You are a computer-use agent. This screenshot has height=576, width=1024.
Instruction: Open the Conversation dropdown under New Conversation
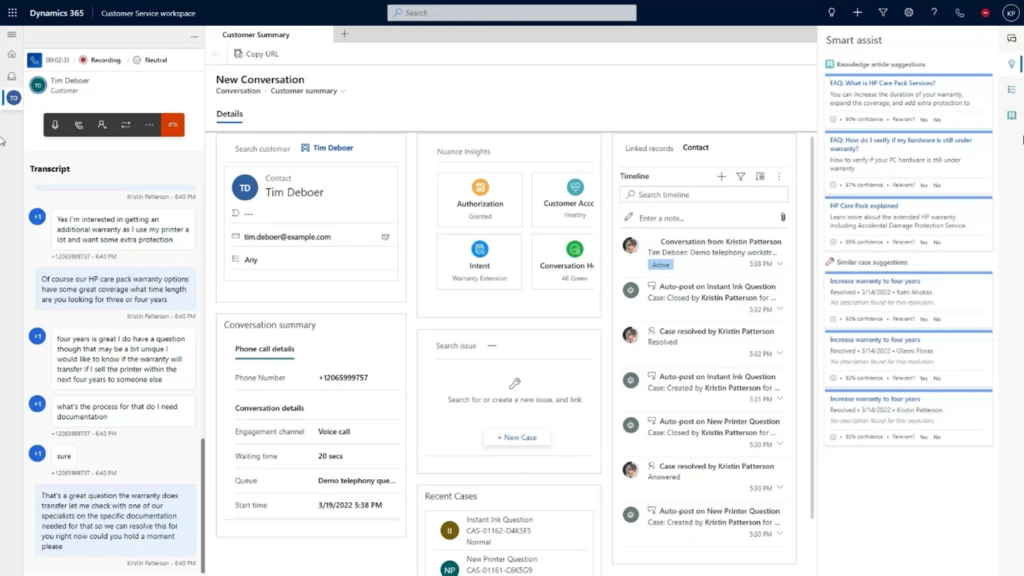[238, 90]
